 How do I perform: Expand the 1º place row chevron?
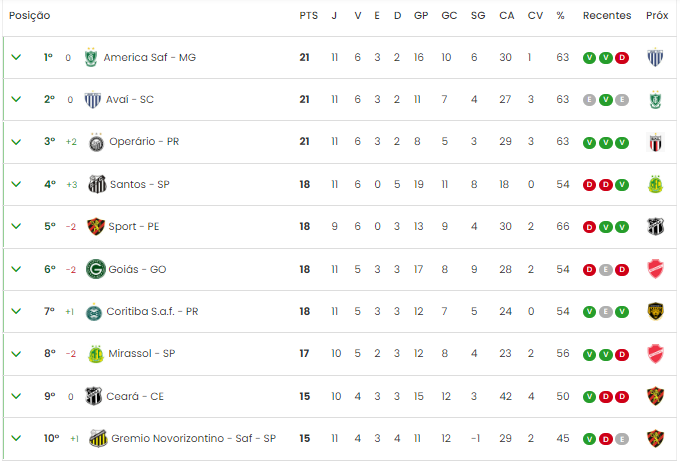pyautogui.click(x=16, y=57)
